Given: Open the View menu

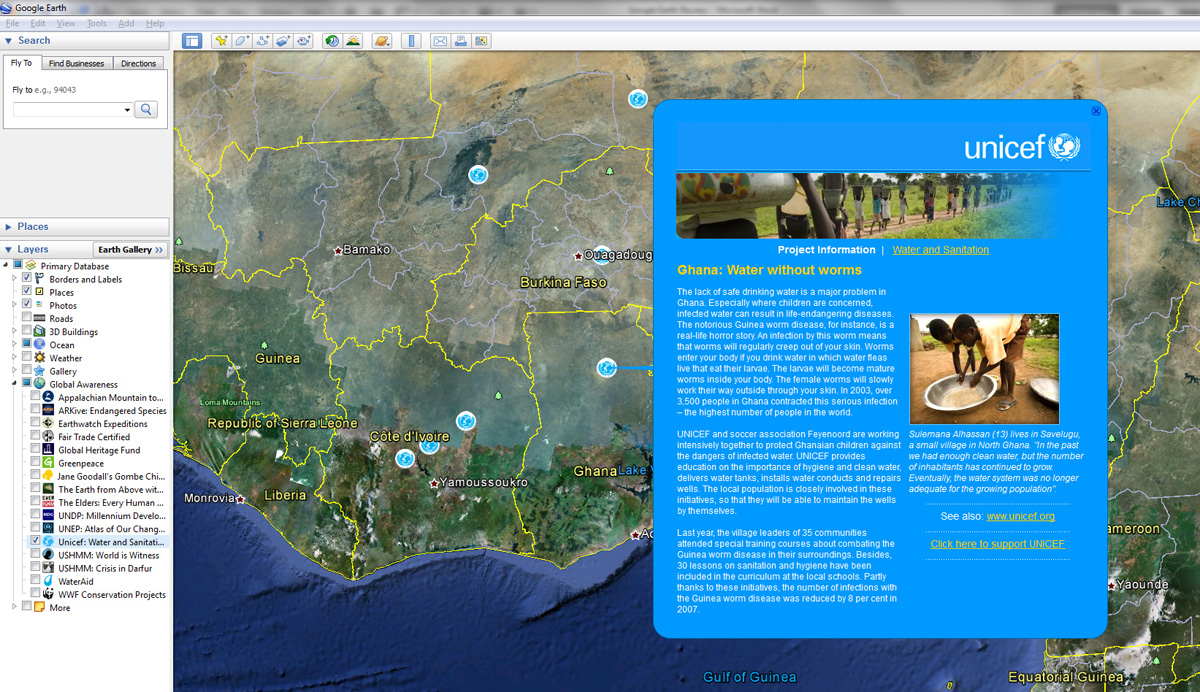Looking at the screenshot, I should pyautogui.click(x=66, y=23).
